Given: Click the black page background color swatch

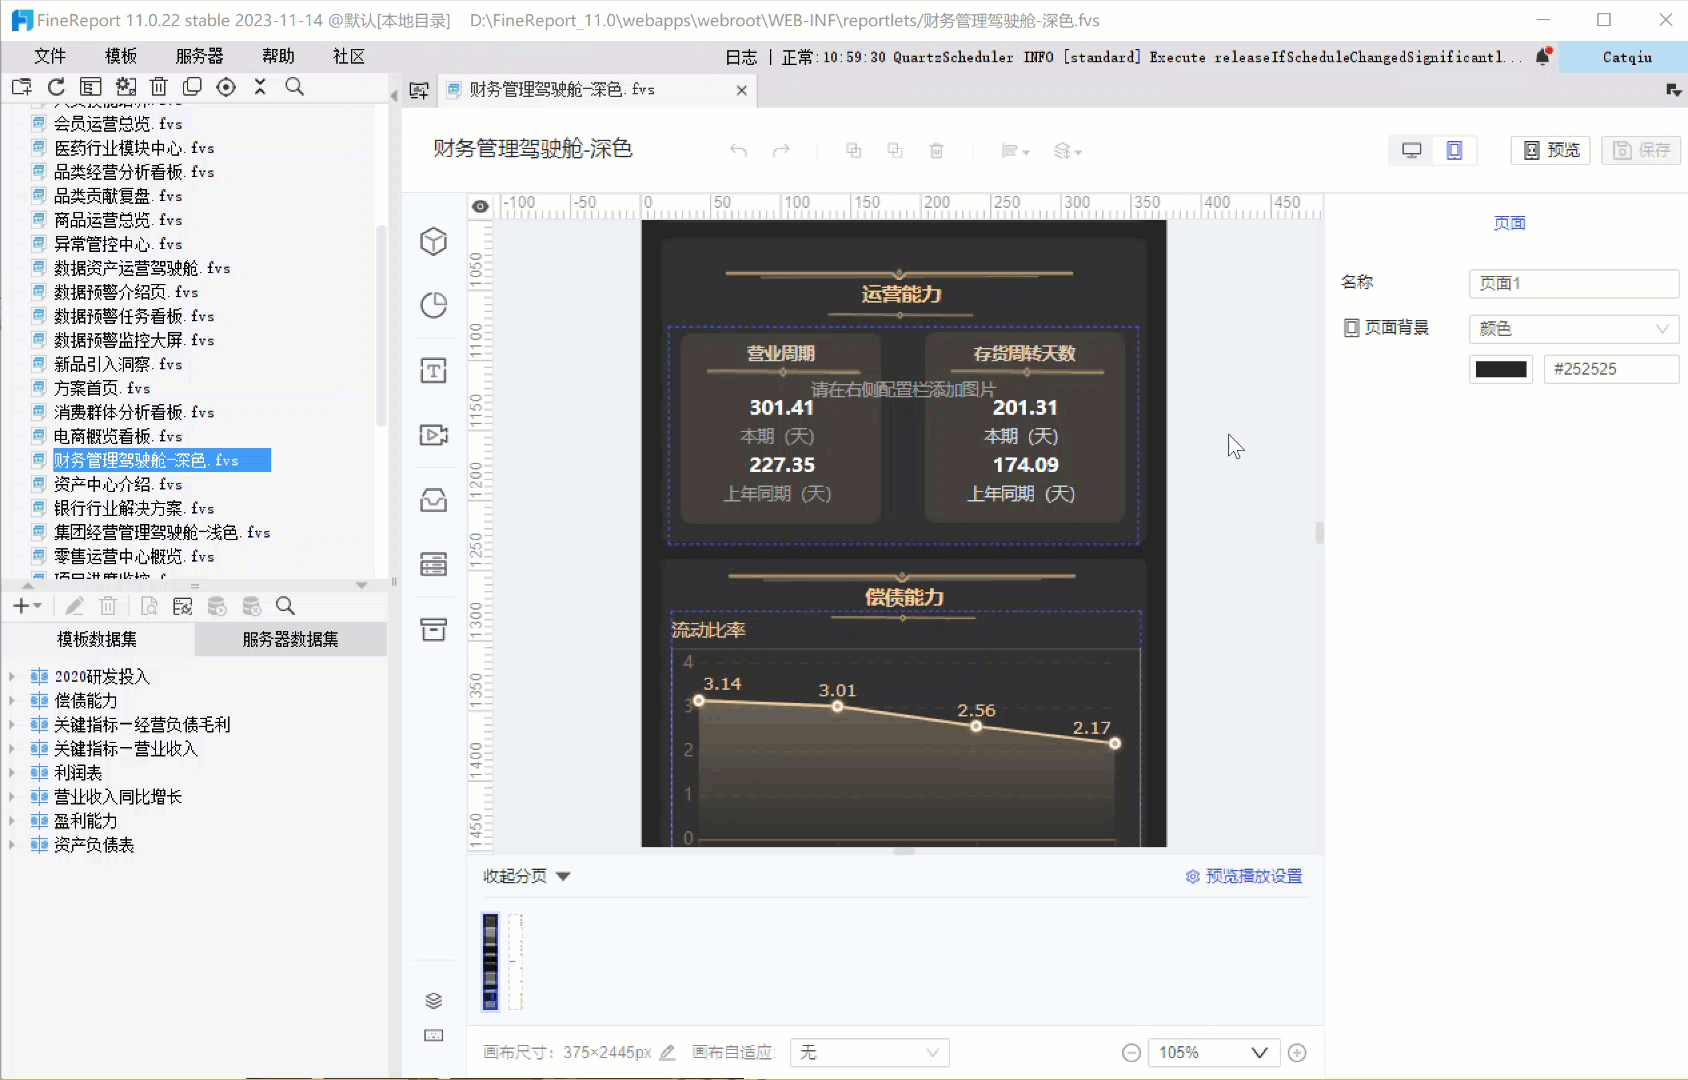Looking at the screenshot, I should coord(1501,369).
